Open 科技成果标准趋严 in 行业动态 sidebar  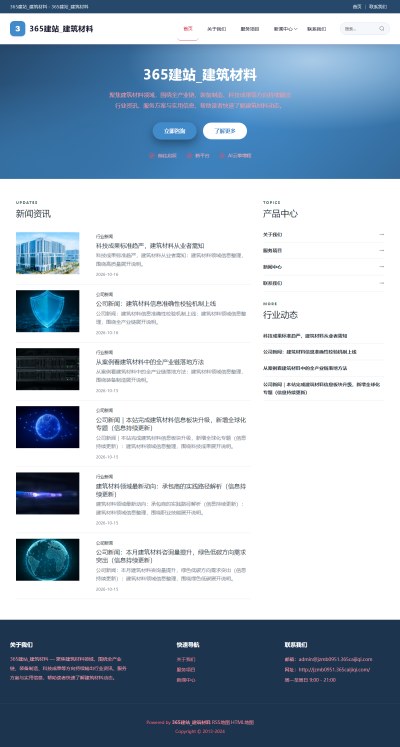click(x=305, y=336)
